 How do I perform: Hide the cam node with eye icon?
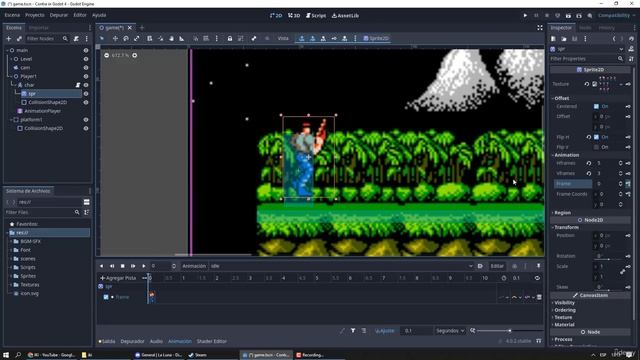[x=86, y=67]
